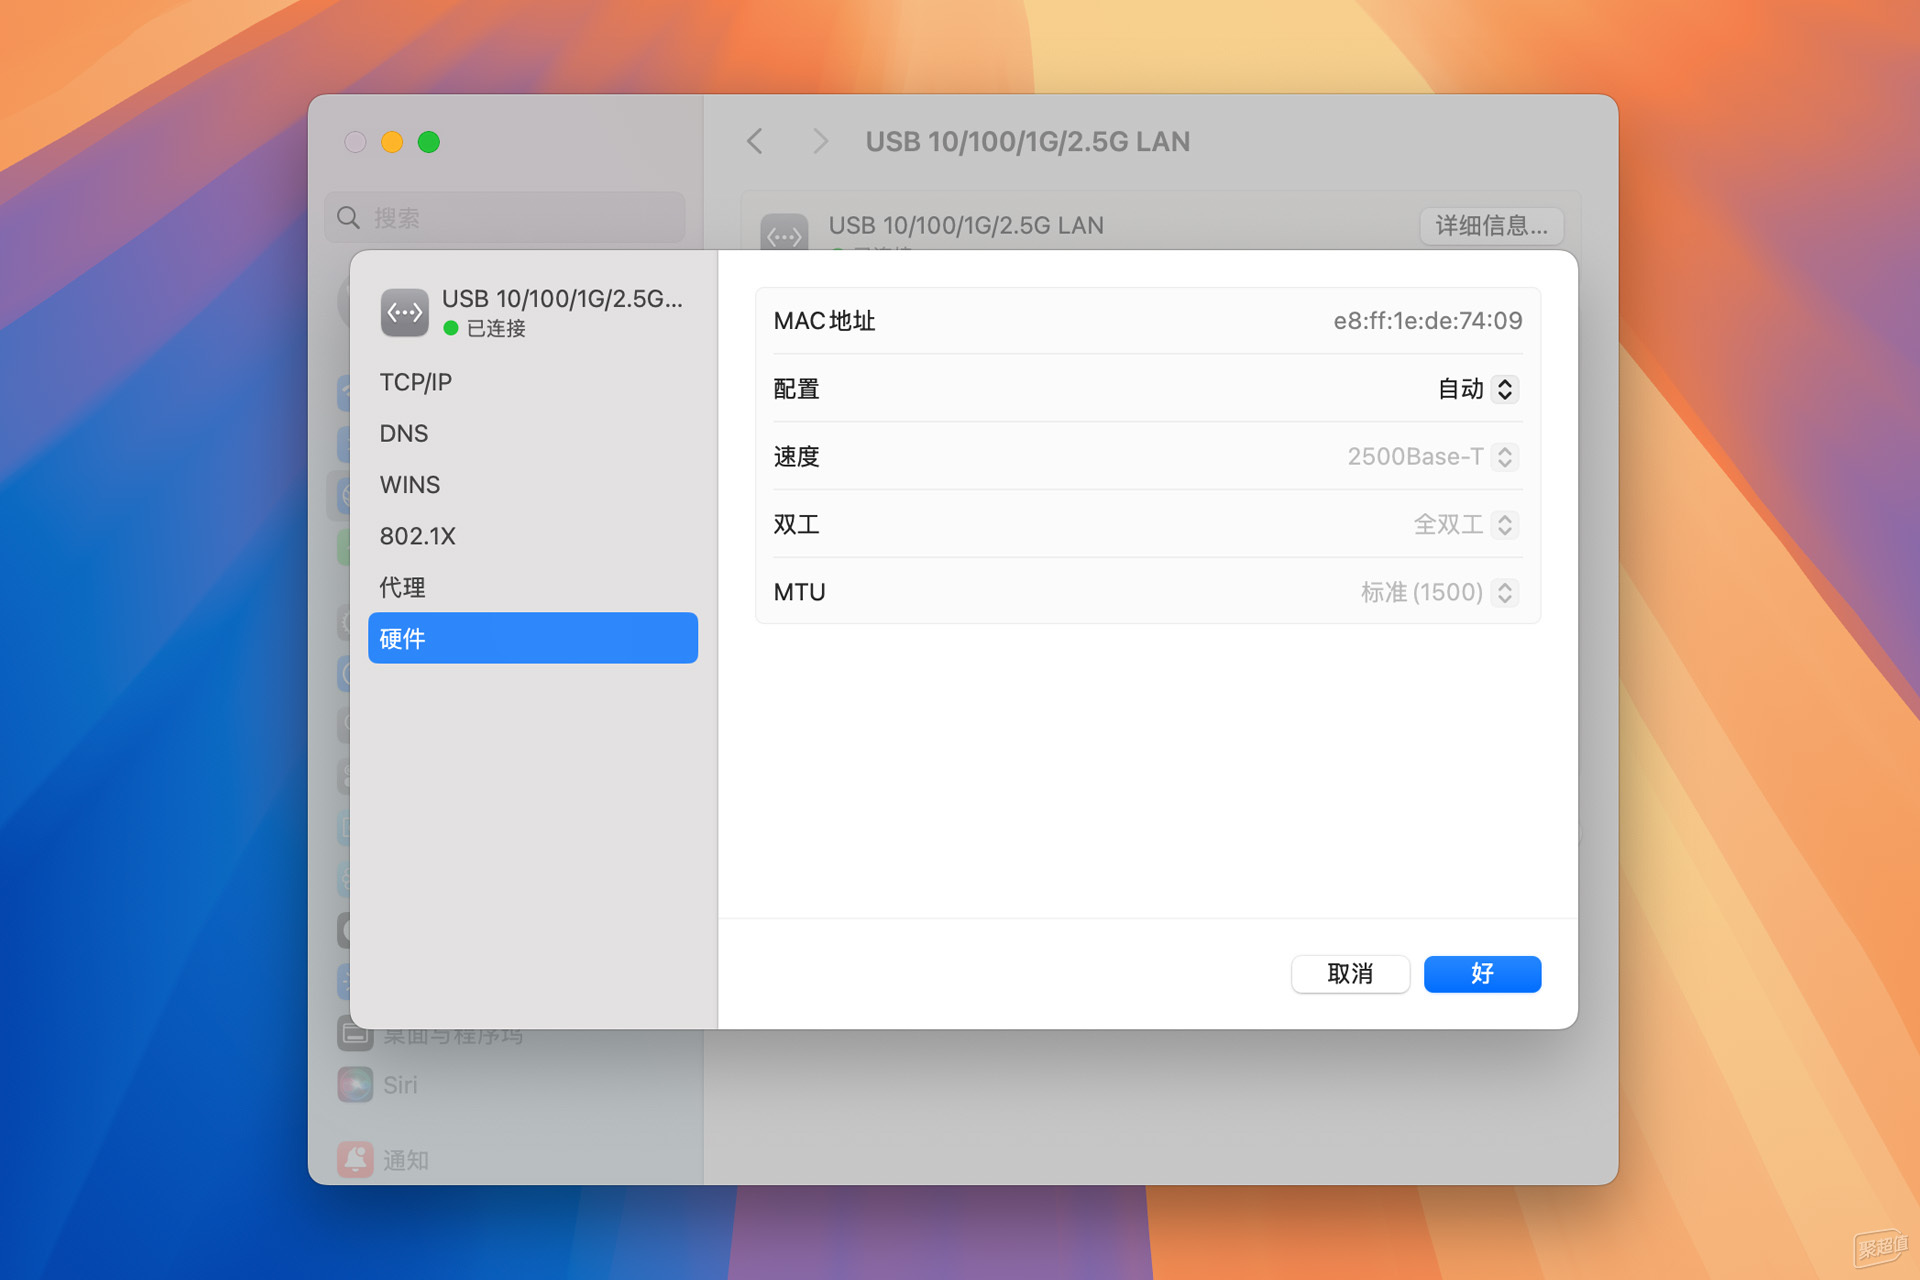The height and width of the screenshot is (1280, 1920).
Task: Click the 速度 label
Action: [796, 457]
